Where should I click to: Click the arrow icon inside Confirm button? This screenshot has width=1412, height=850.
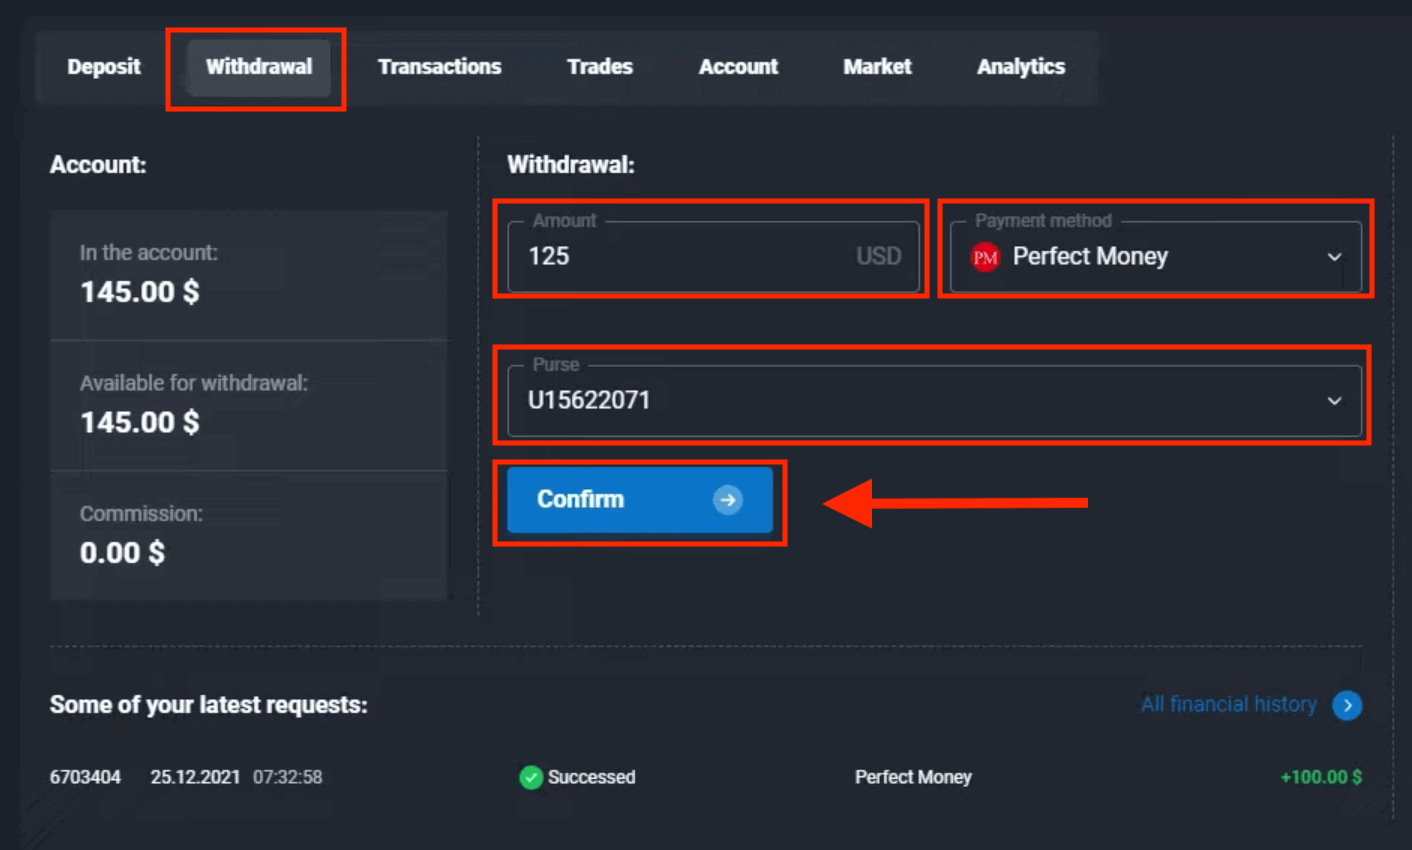click(x=727, y=500)
